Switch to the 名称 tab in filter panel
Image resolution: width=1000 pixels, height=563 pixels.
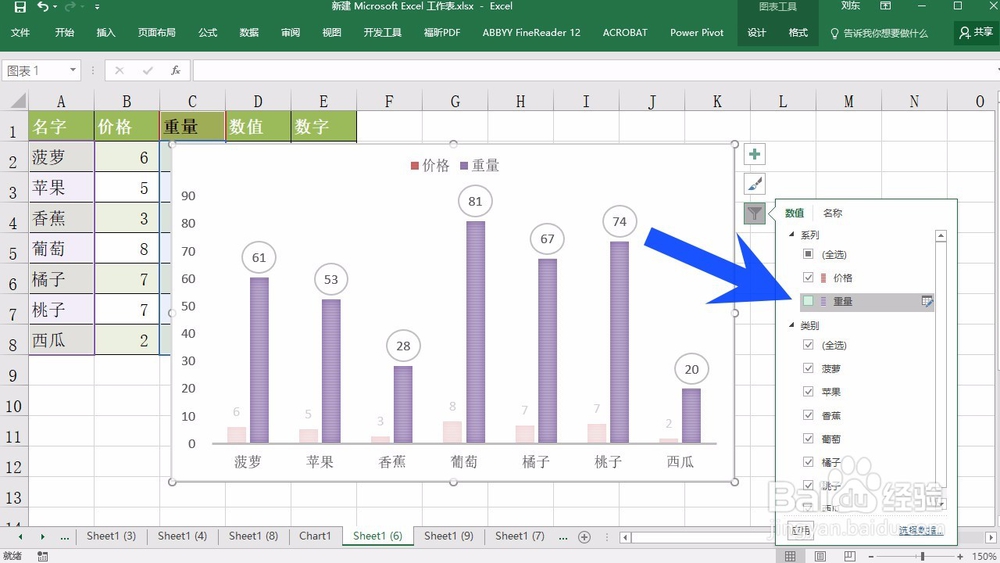[x=832, y=213]
